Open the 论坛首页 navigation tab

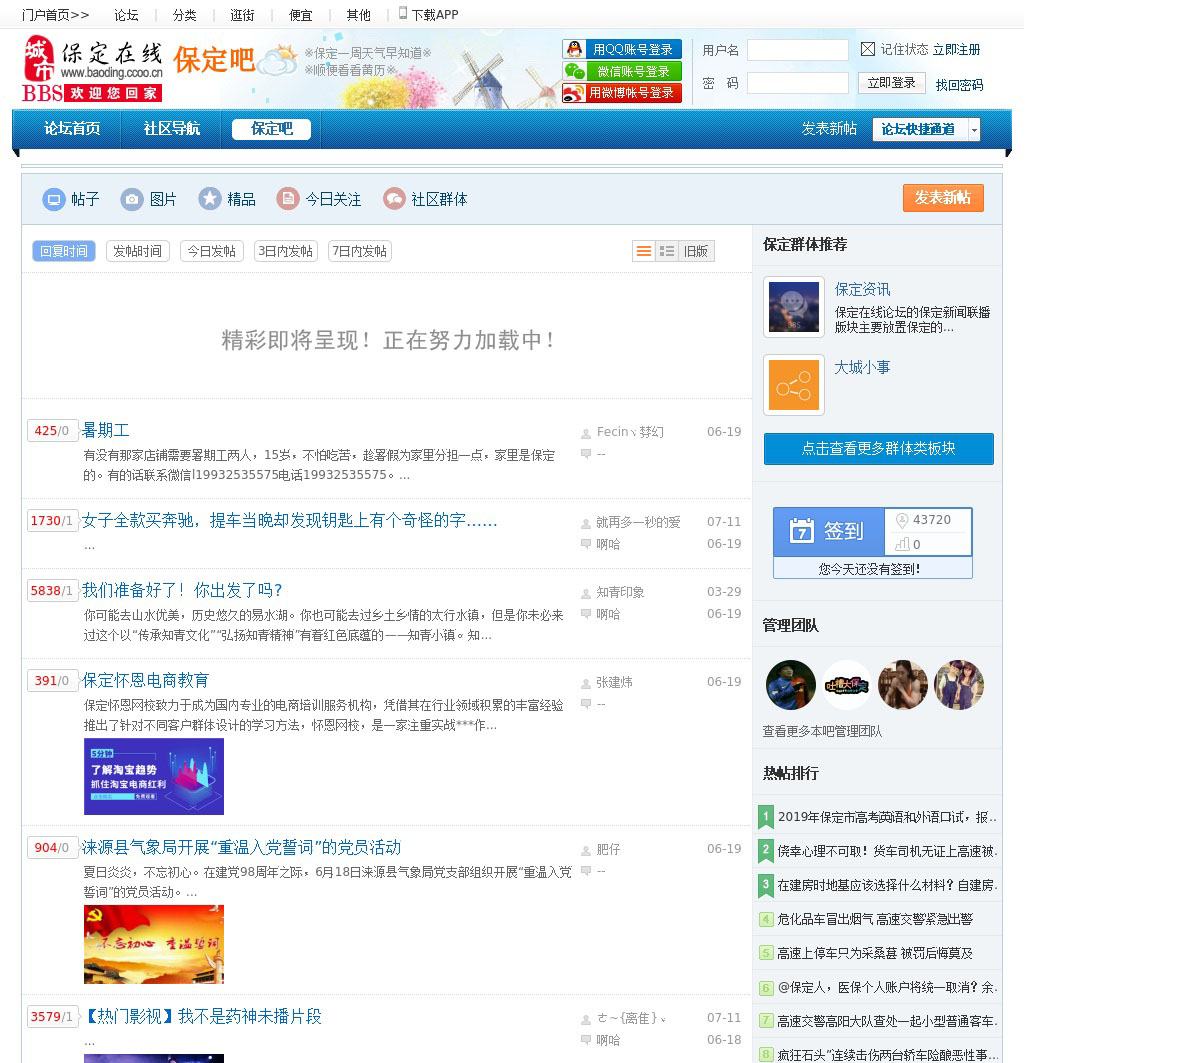click(x=72, y=129)
